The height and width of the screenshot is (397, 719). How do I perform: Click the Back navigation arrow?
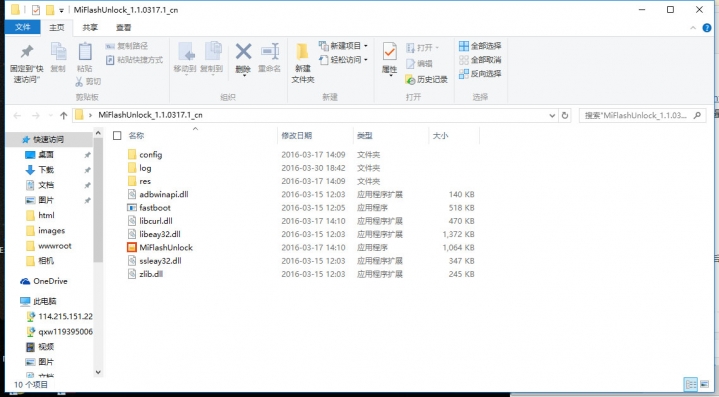pyautogui.click(x=17, y=116)
